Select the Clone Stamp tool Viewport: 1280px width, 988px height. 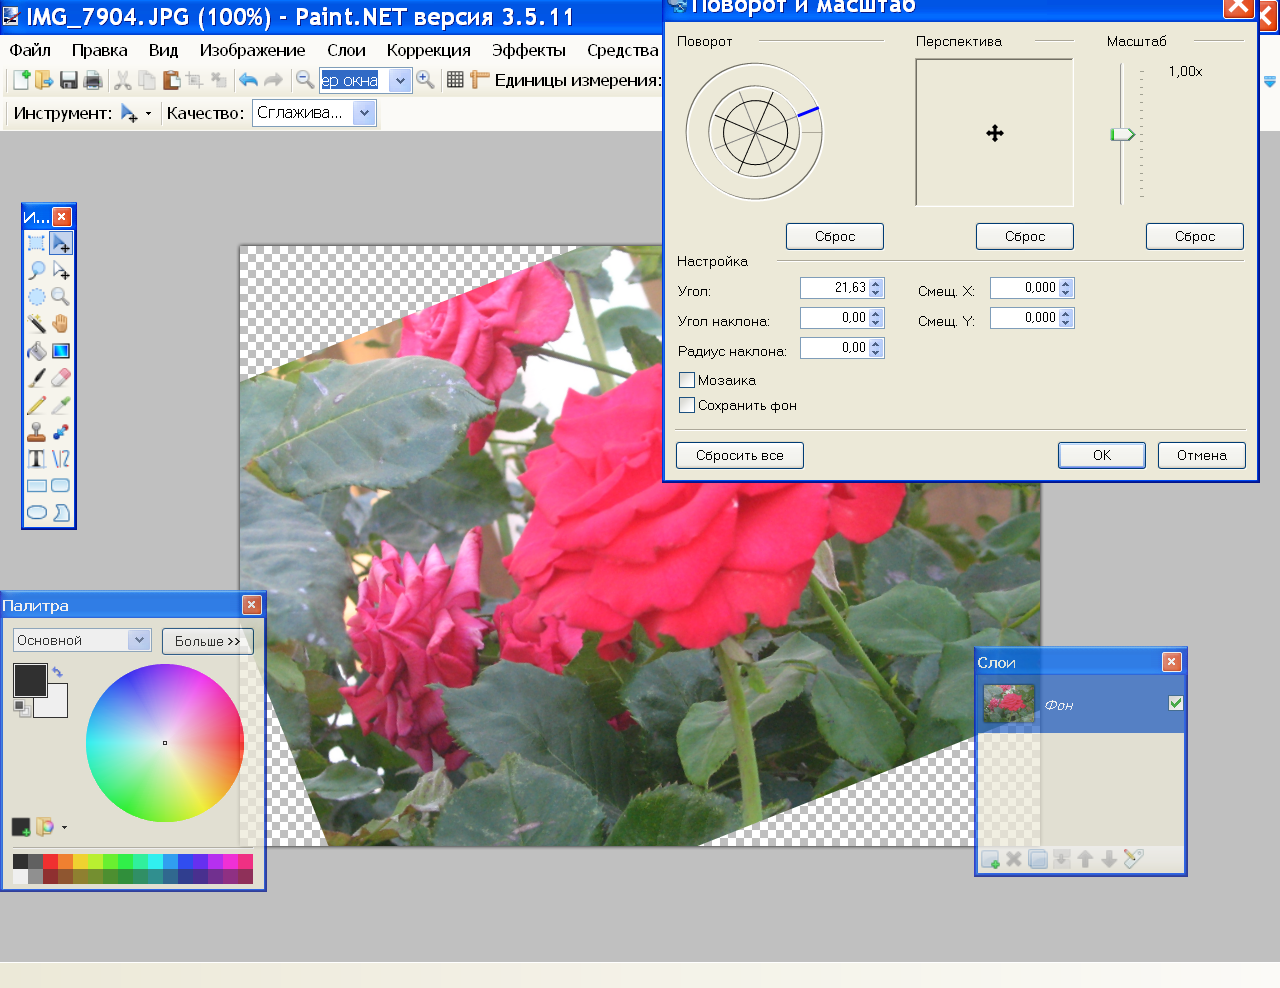37,432
